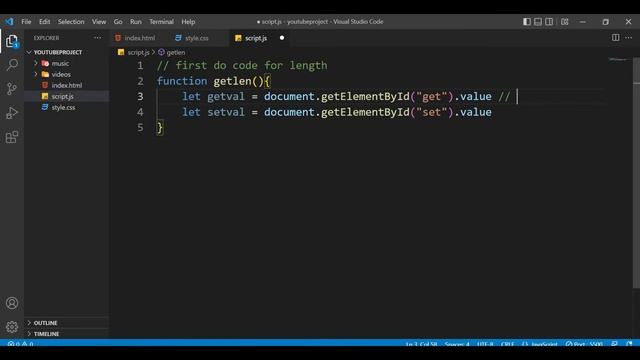Click the string "set" on line 4

(x=431, y=112)
